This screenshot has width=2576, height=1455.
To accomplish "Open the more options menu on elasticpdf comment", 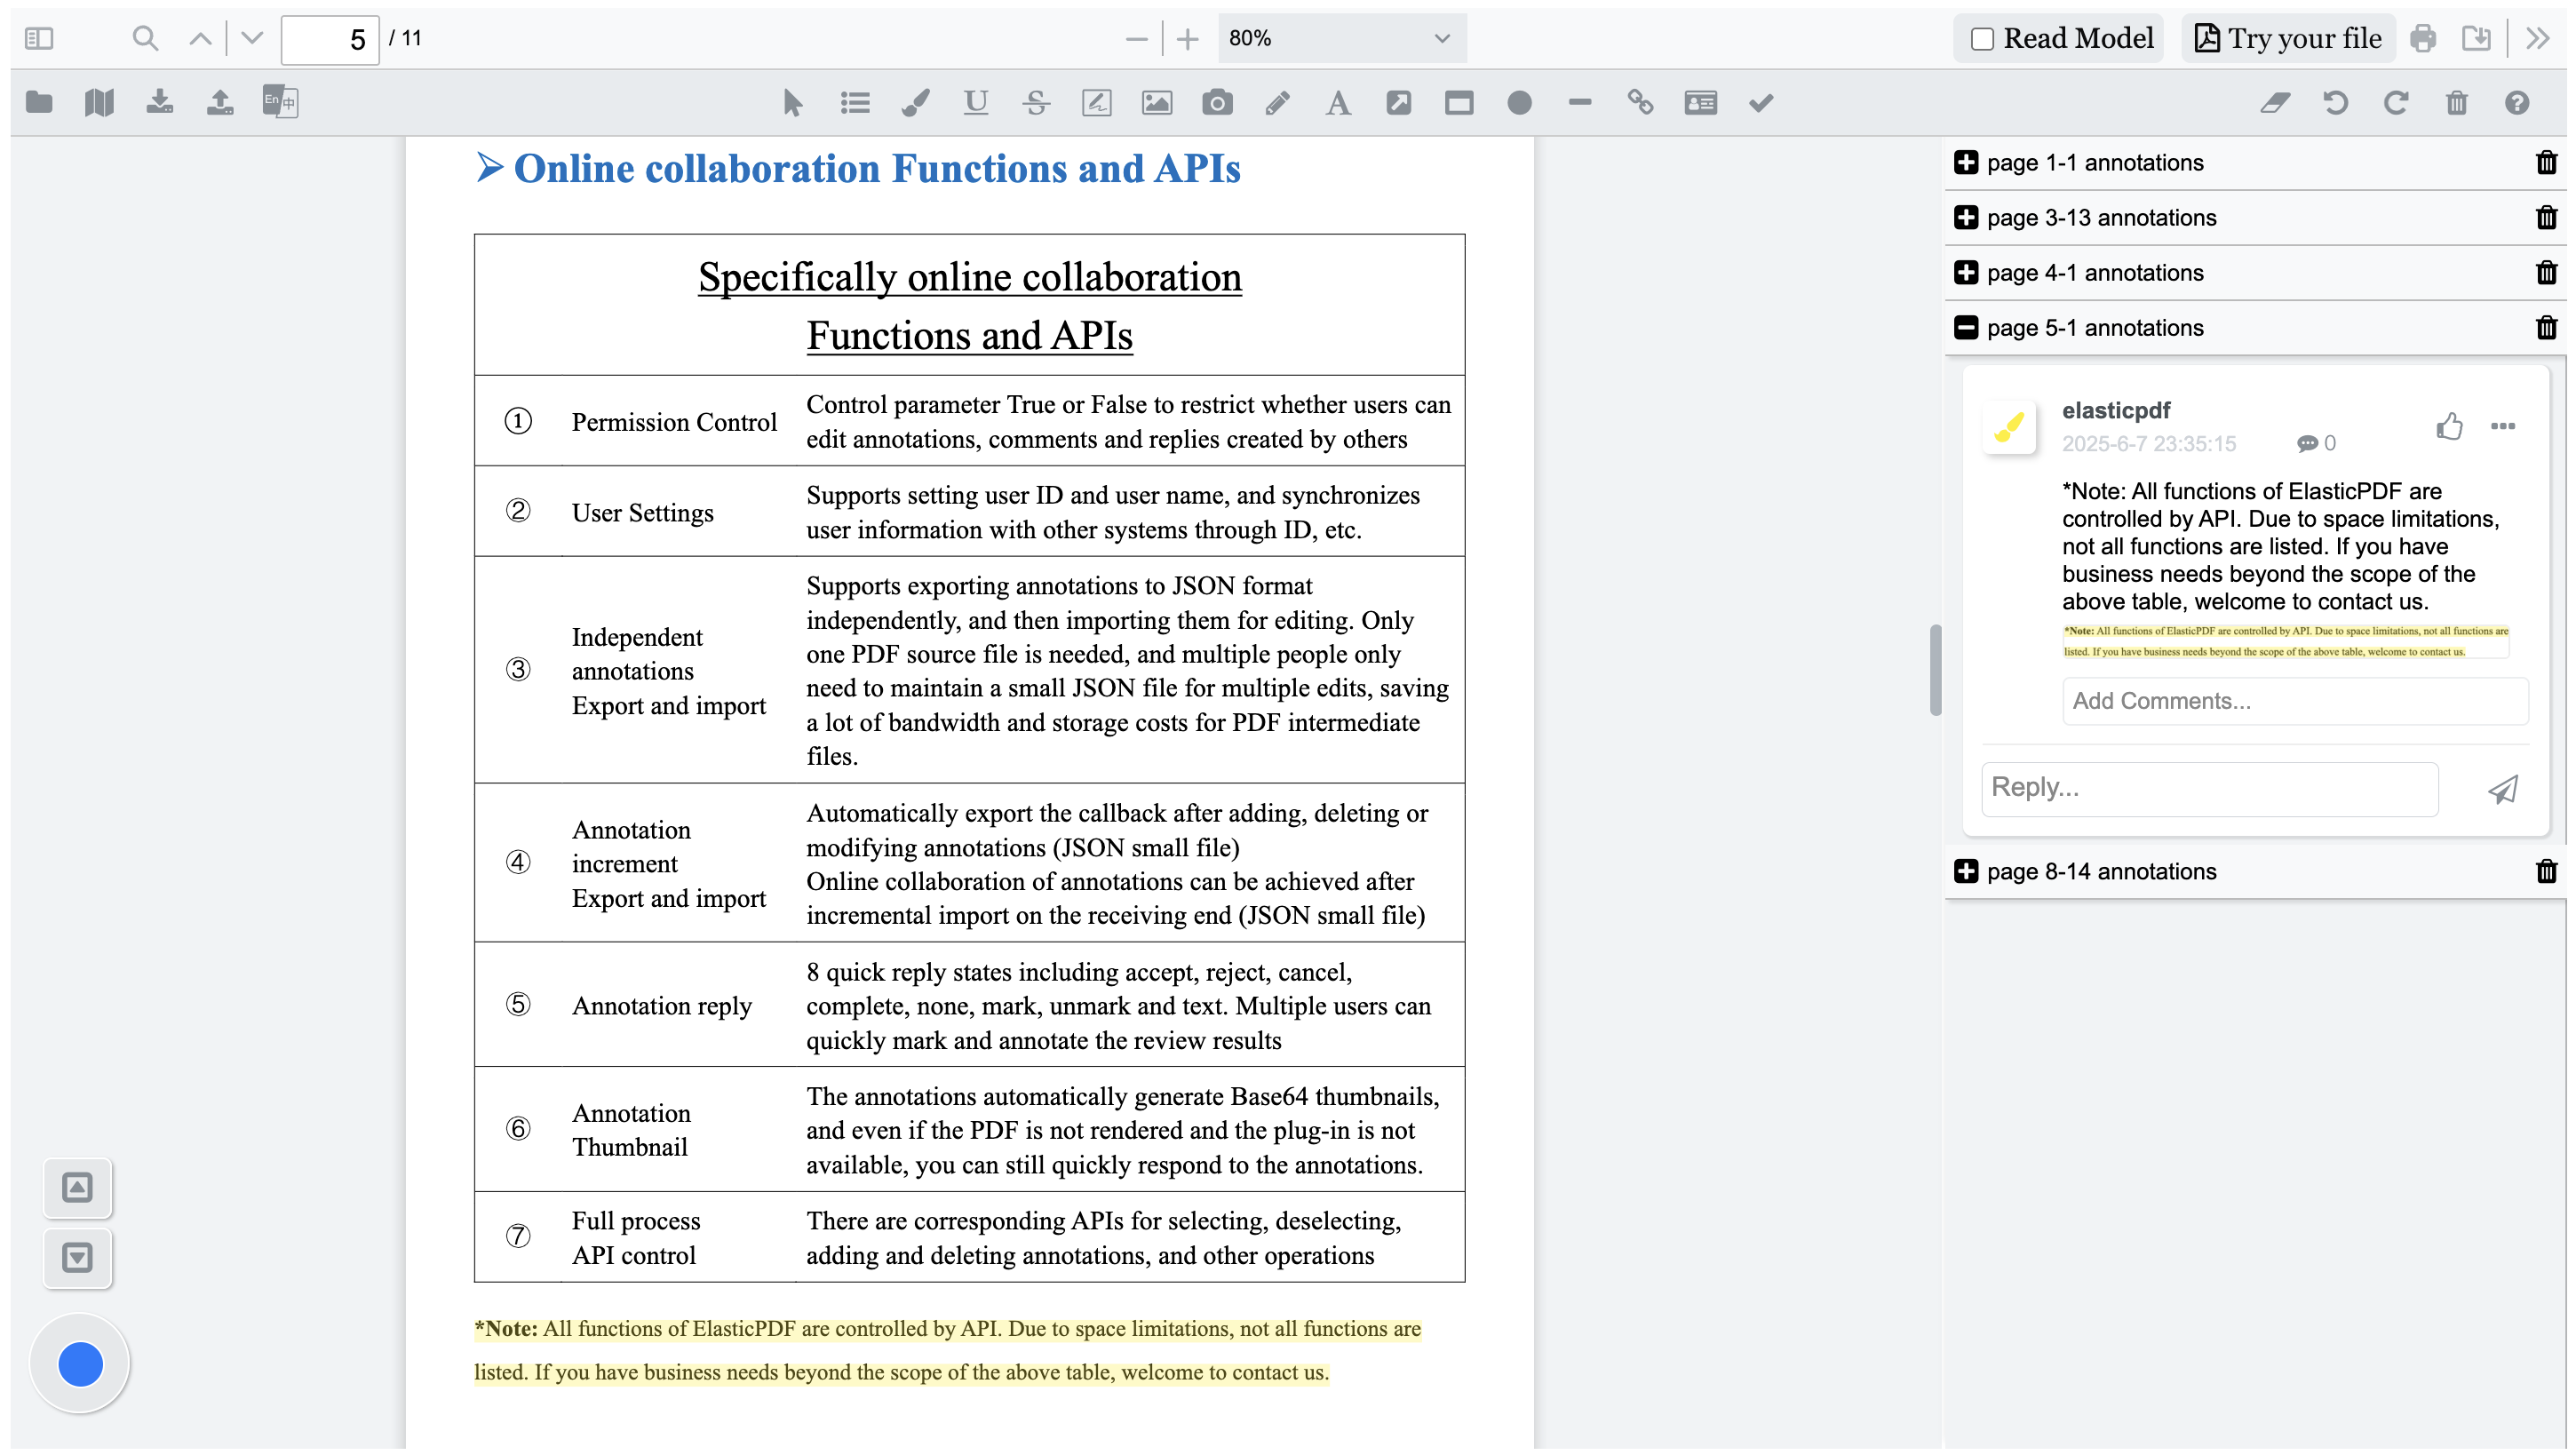I will 2503,426.
